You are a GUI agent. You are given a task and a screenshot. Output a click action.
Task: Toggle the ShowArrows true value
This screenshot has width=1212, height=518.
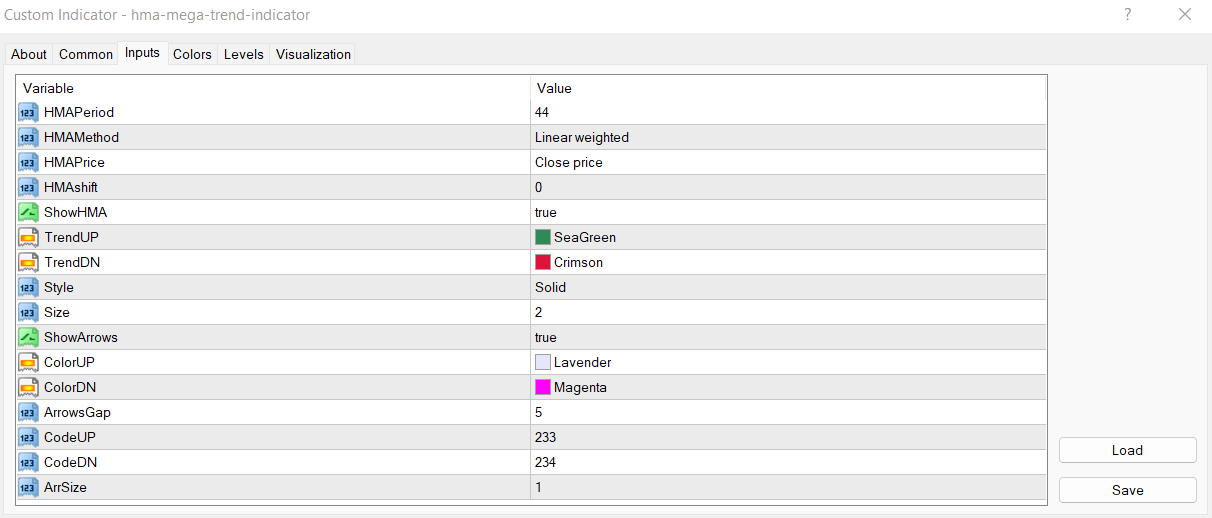click(x=546, y=337)
